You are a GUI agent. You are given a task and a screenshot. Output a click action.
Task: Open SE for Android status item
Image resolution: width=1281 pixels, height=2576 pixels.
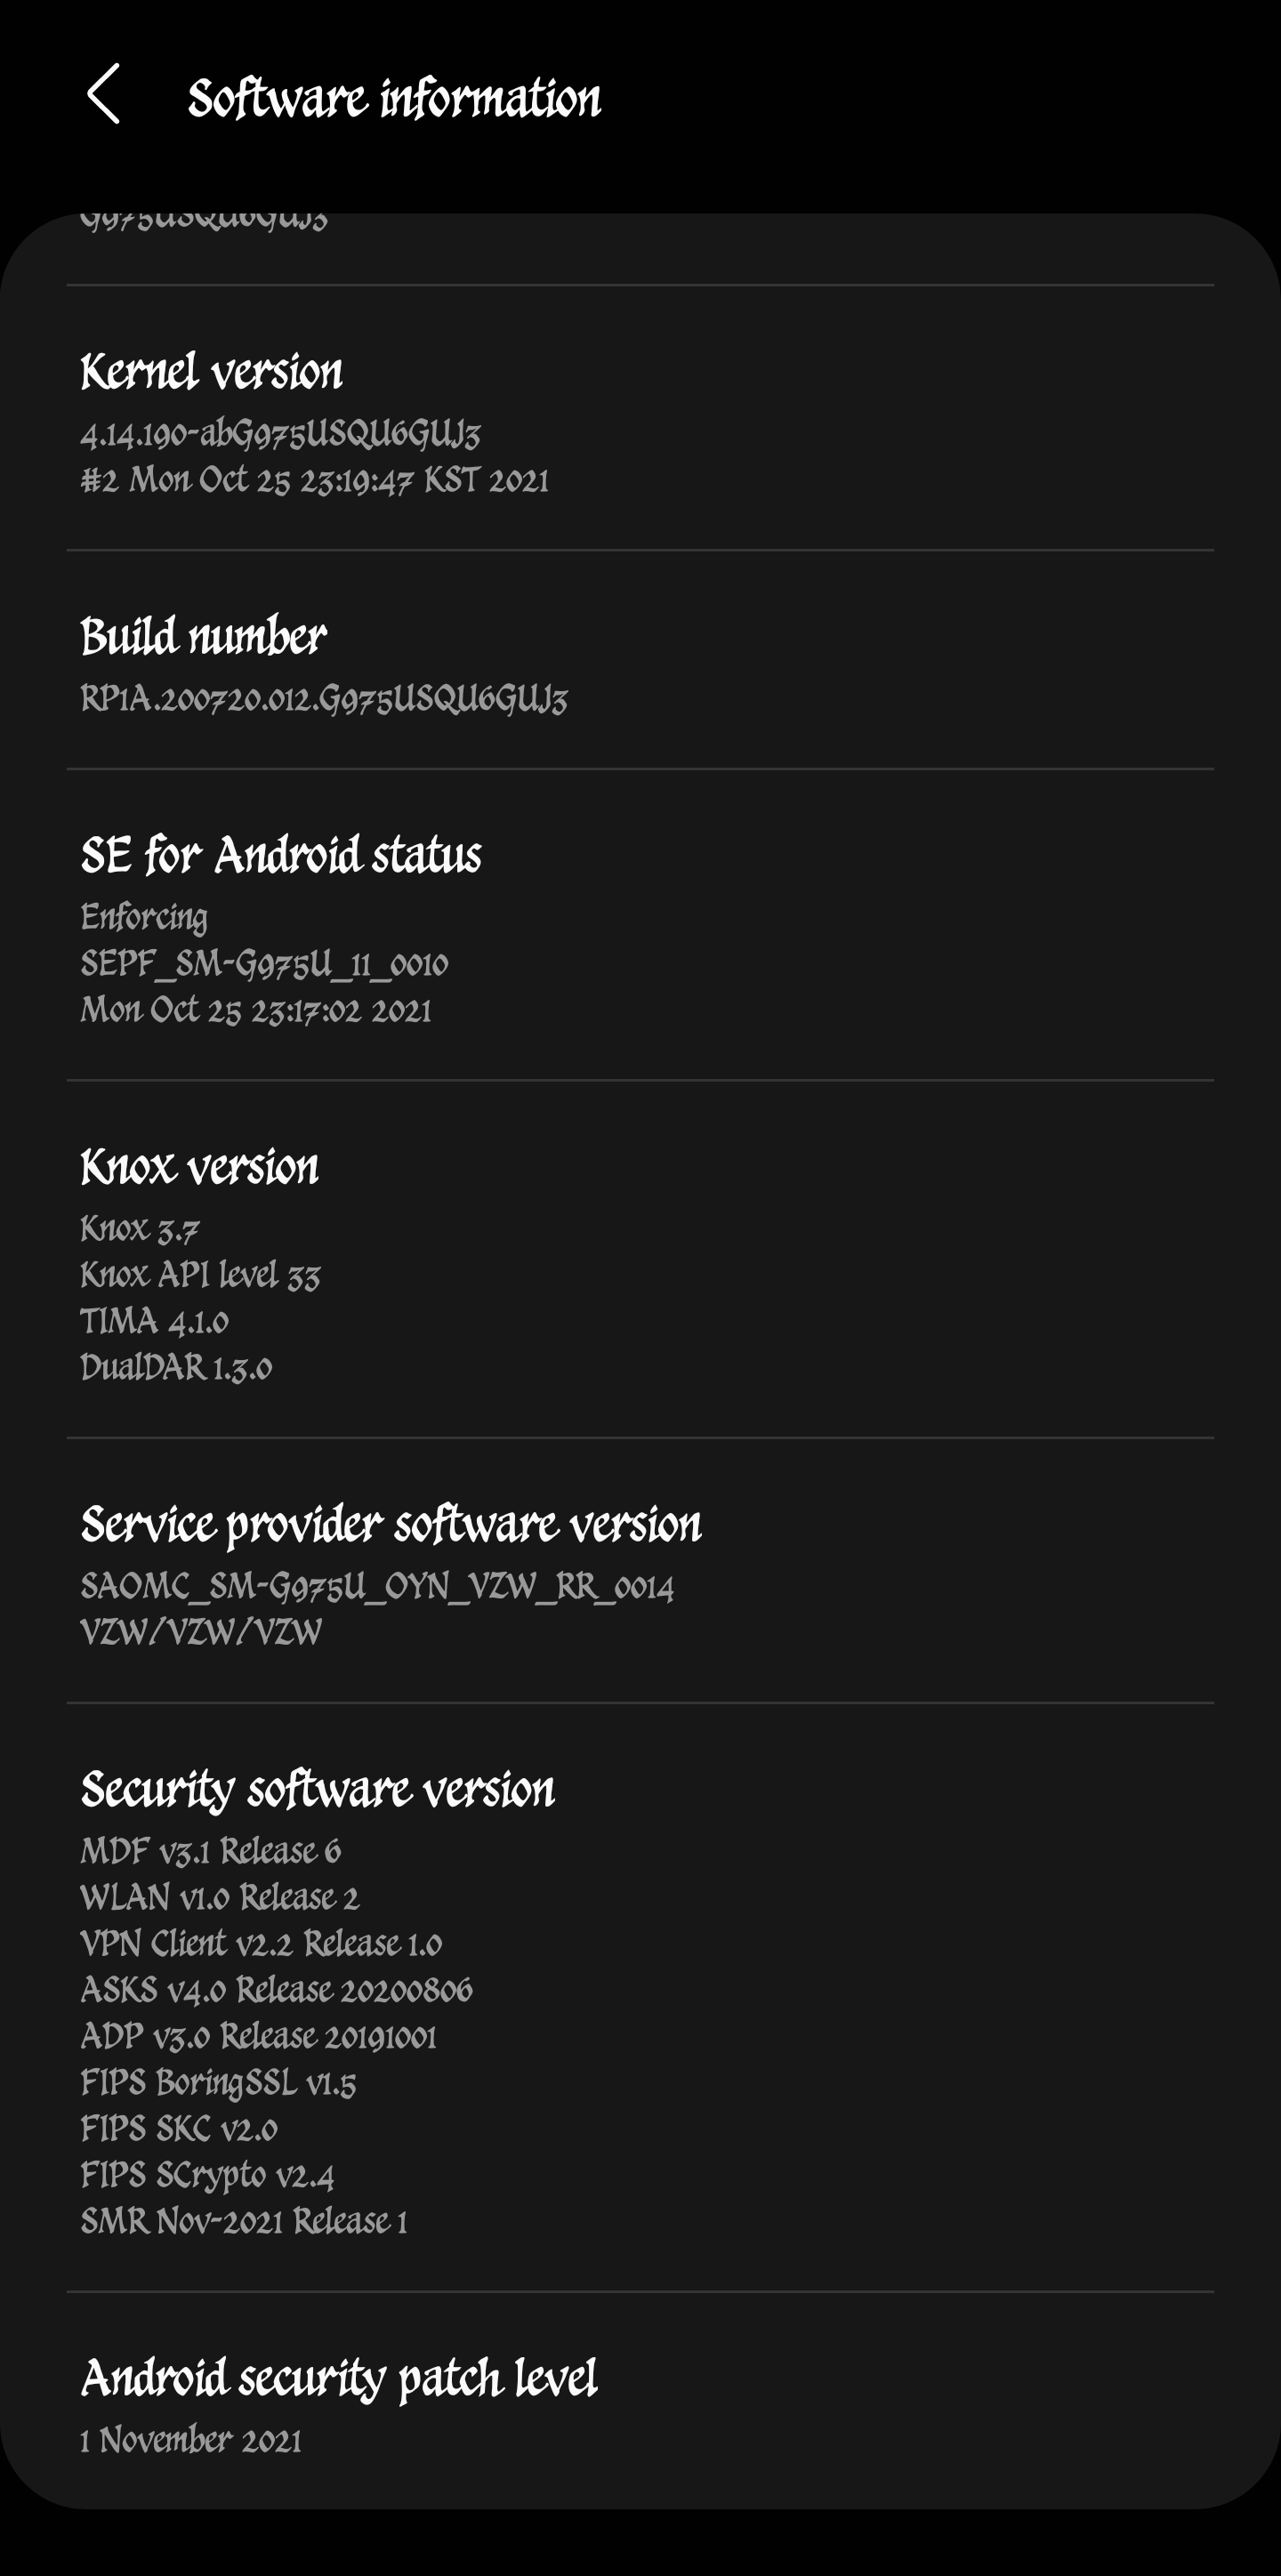click(640, 925)
